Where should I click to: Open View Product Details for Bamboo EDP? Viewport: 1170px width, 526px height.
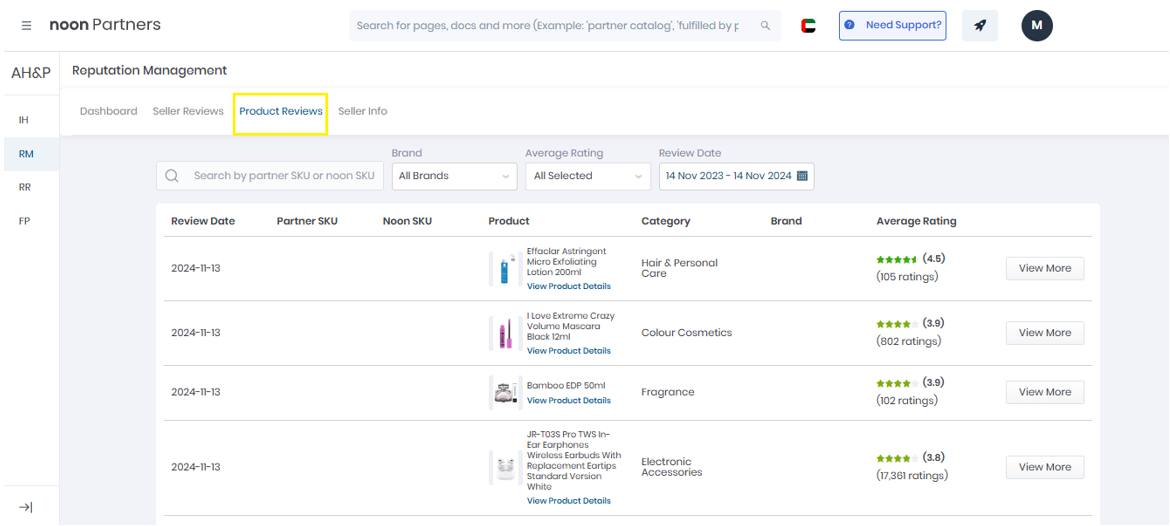(569, 401)
